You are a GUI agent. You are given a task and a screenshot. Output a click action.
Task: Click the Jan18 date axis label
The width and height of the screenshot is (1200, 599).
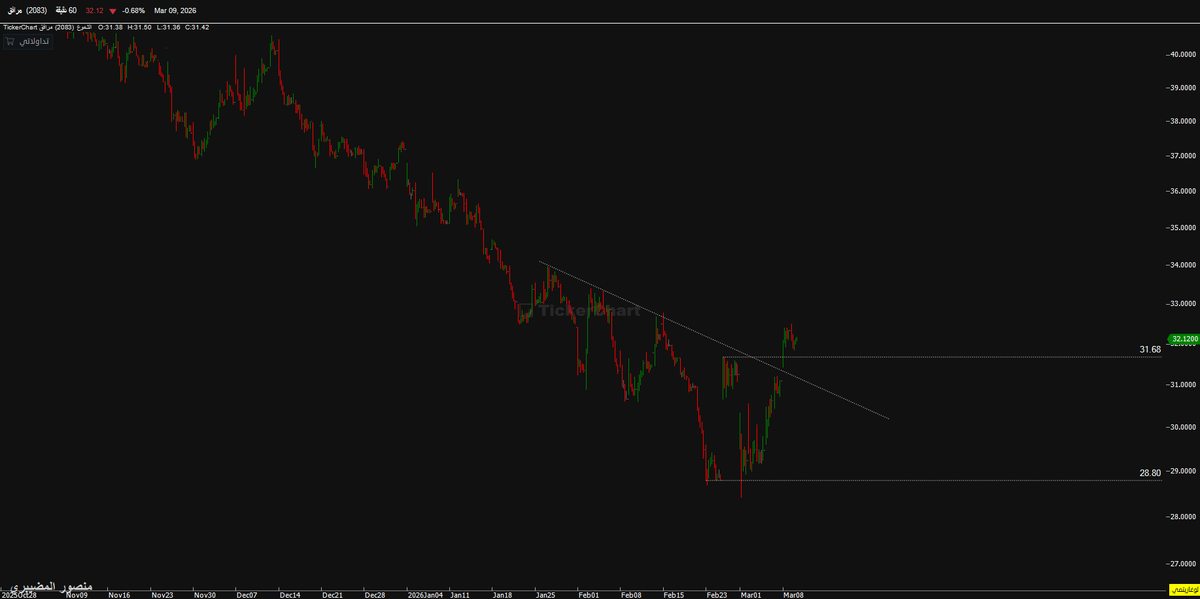(503, 594)
